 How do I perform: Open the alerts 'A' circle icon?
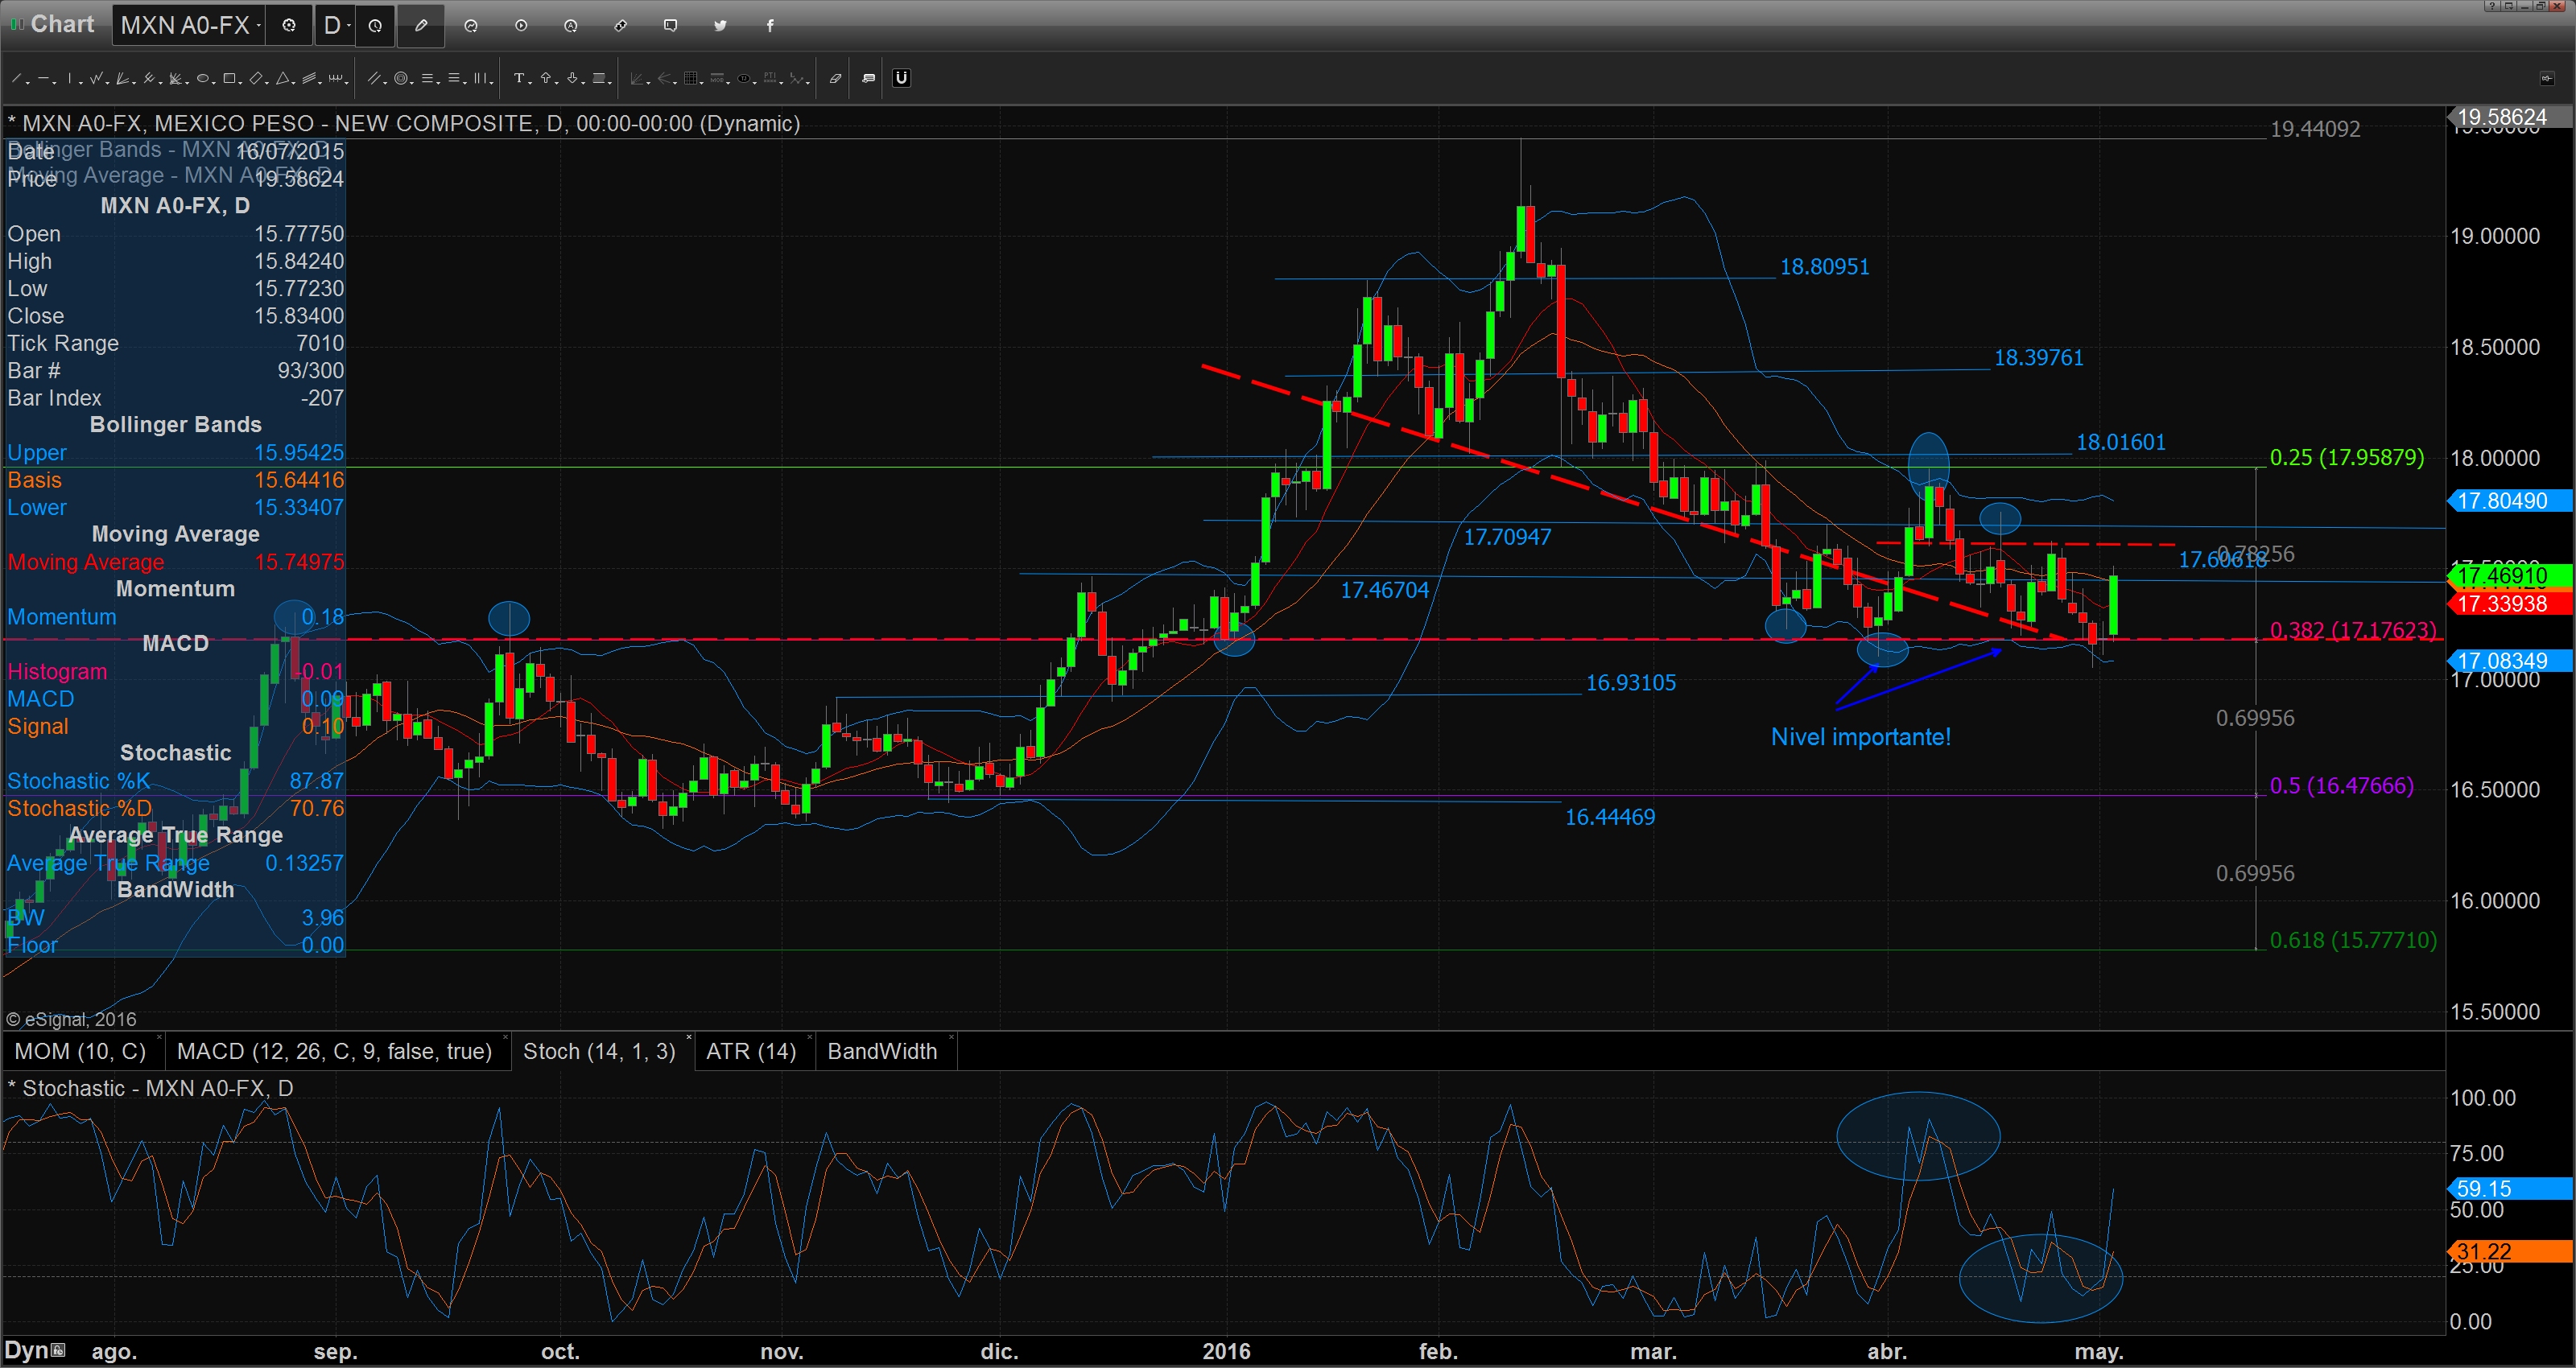[x=571, y=25]
